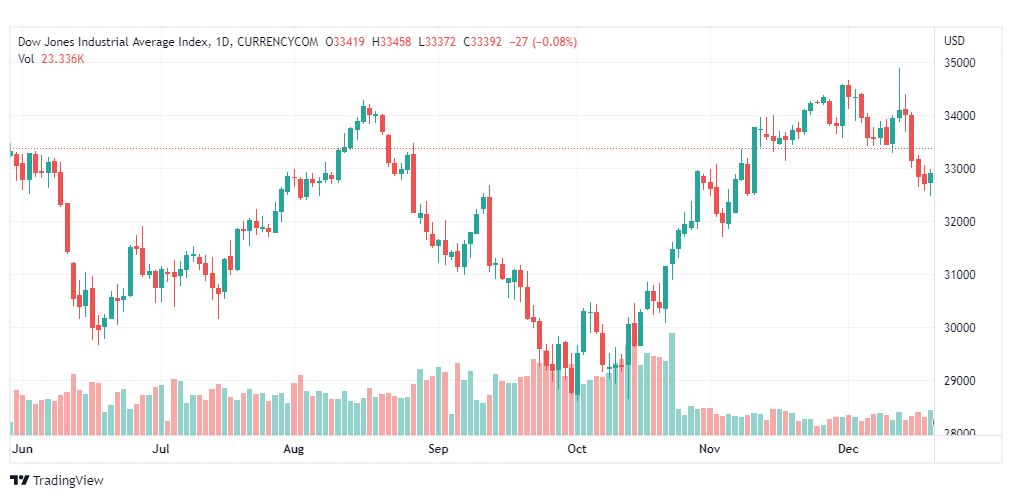Select the Jul marker on time axis

[160, 450]
